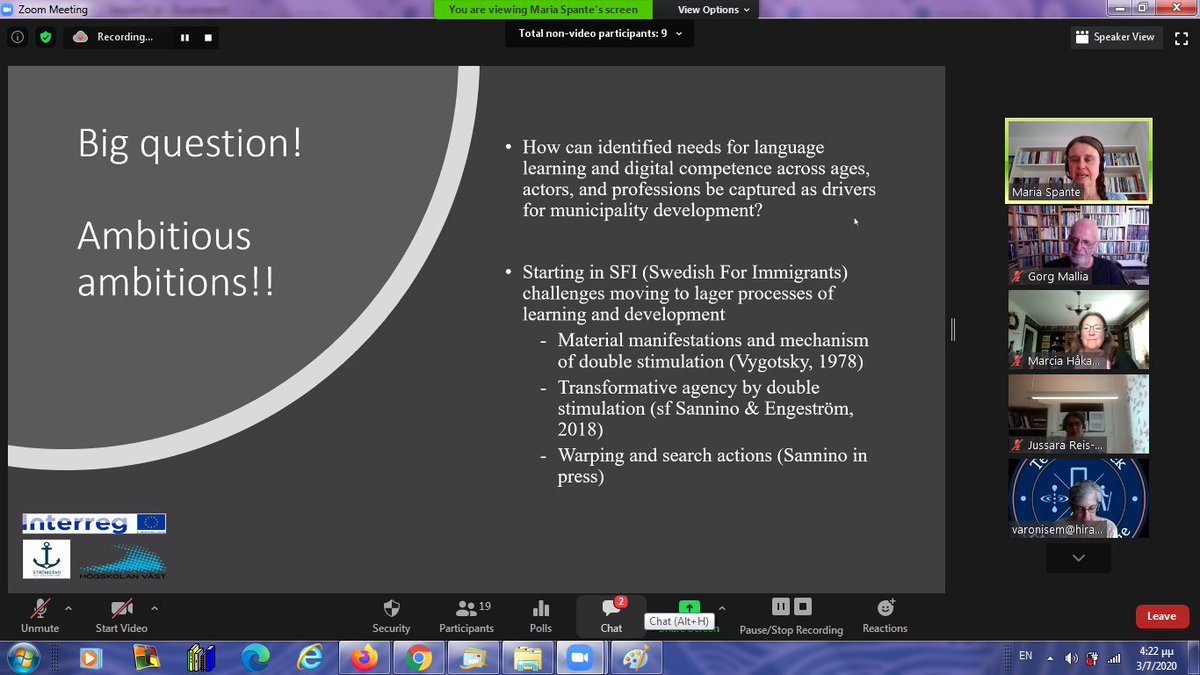Show hidden system tray icons
The width and height of the screenshot is (1200, 675).
coord(1050,658)
